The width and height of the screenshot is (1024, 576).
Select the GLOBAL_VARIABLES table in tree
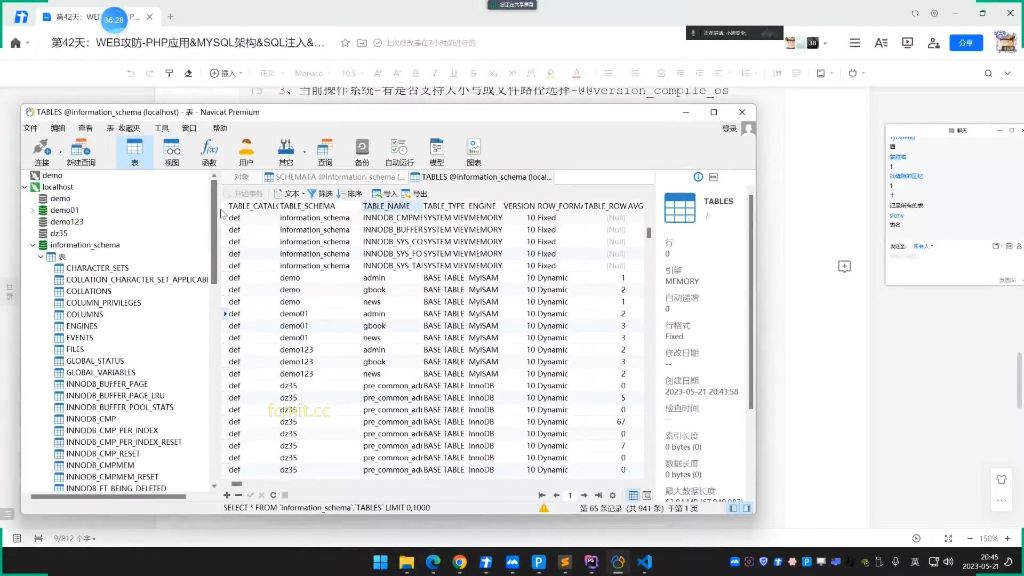(x=101, y=372)
